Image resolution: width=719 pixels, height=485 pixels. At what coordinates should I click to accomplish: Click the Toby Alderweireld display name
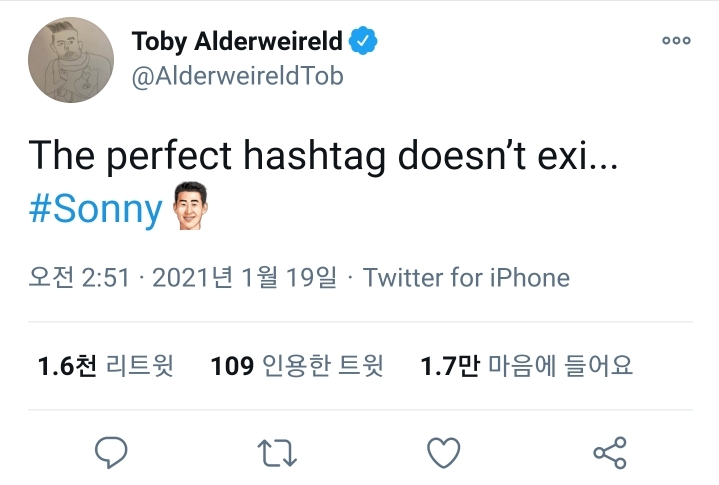point(237,41)
